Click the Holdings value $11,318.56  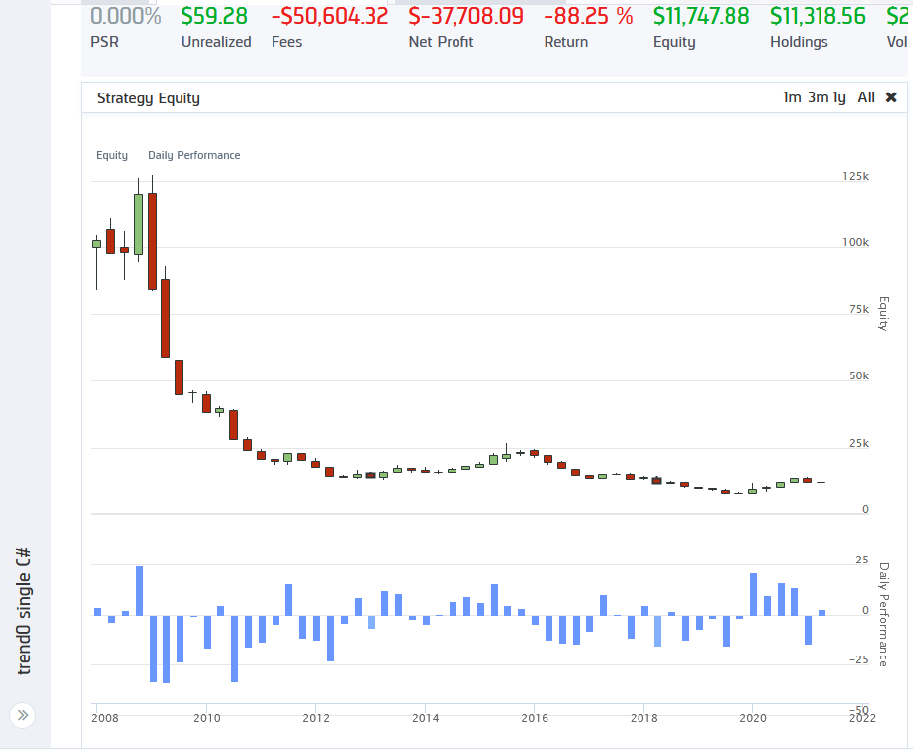click(818, 16)
